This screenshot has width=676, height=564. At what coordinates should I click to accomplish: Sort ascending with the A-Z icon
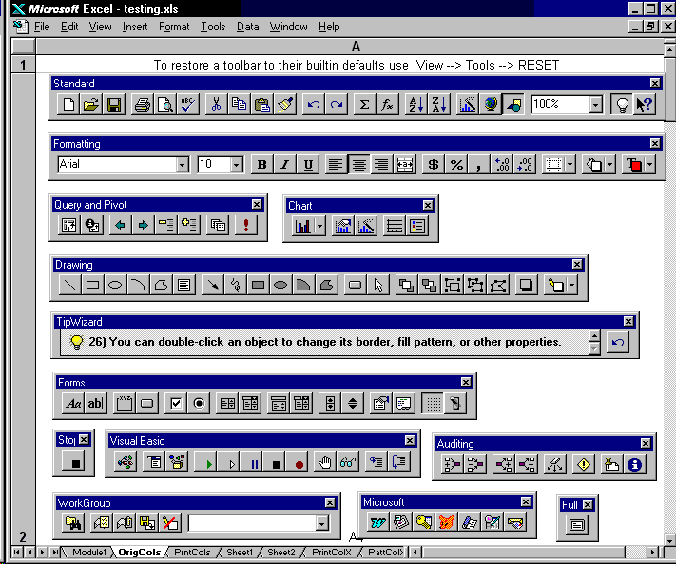pos(416,104)
